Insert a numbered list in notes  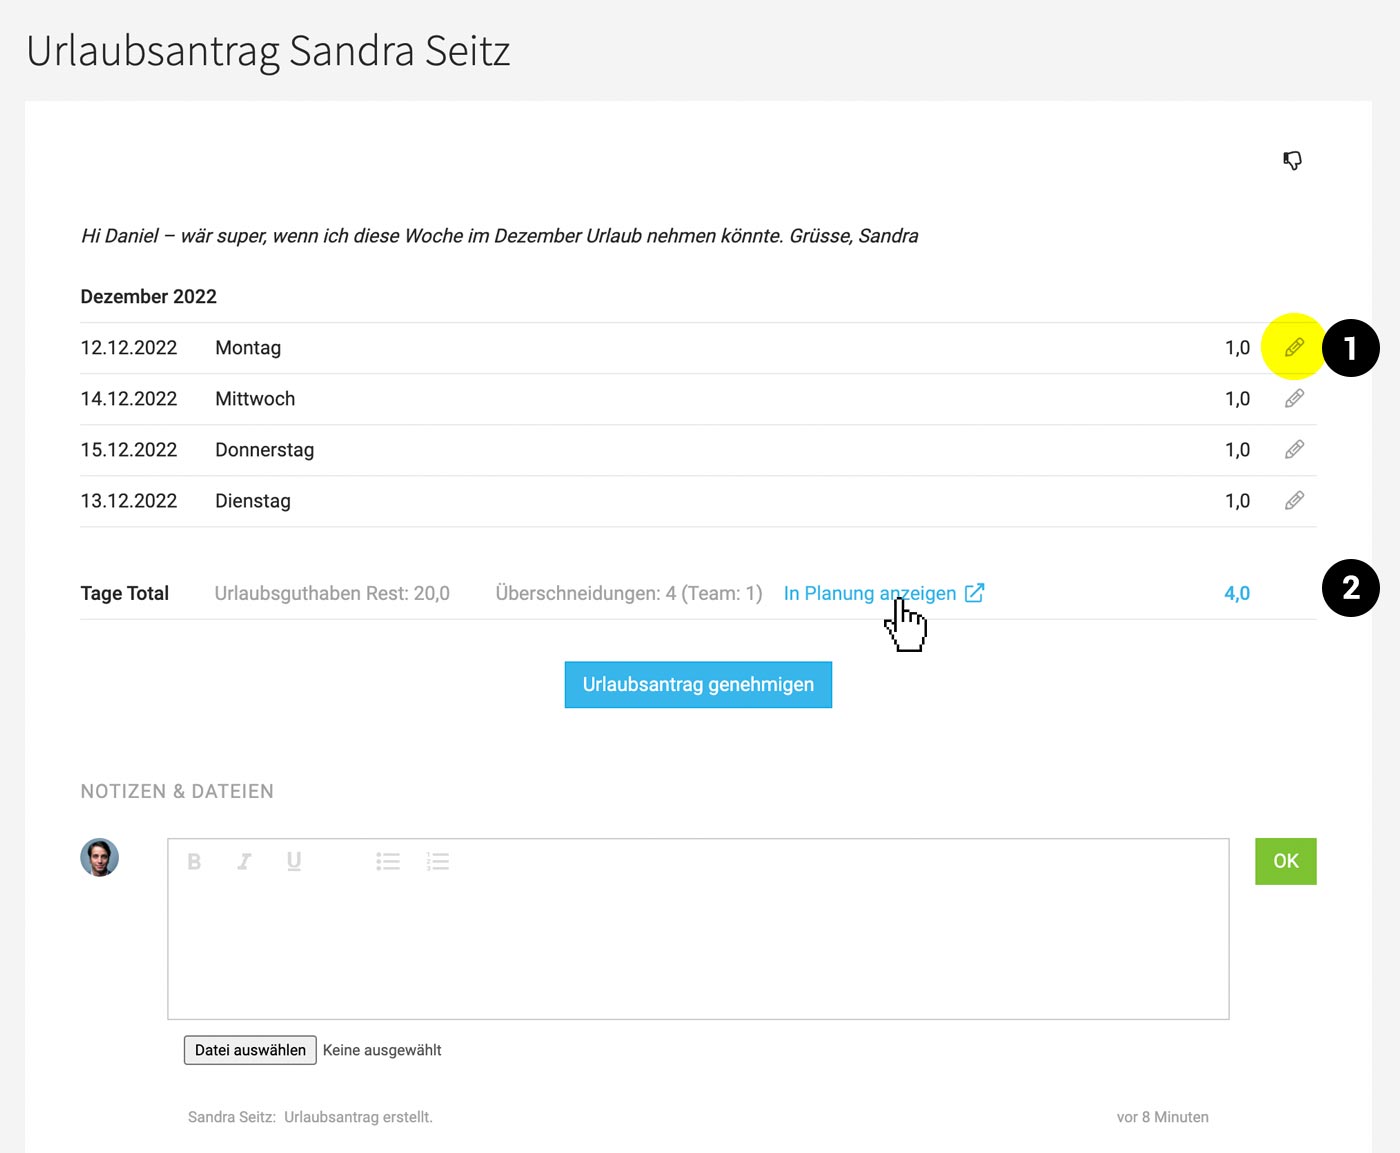(438, 861)
